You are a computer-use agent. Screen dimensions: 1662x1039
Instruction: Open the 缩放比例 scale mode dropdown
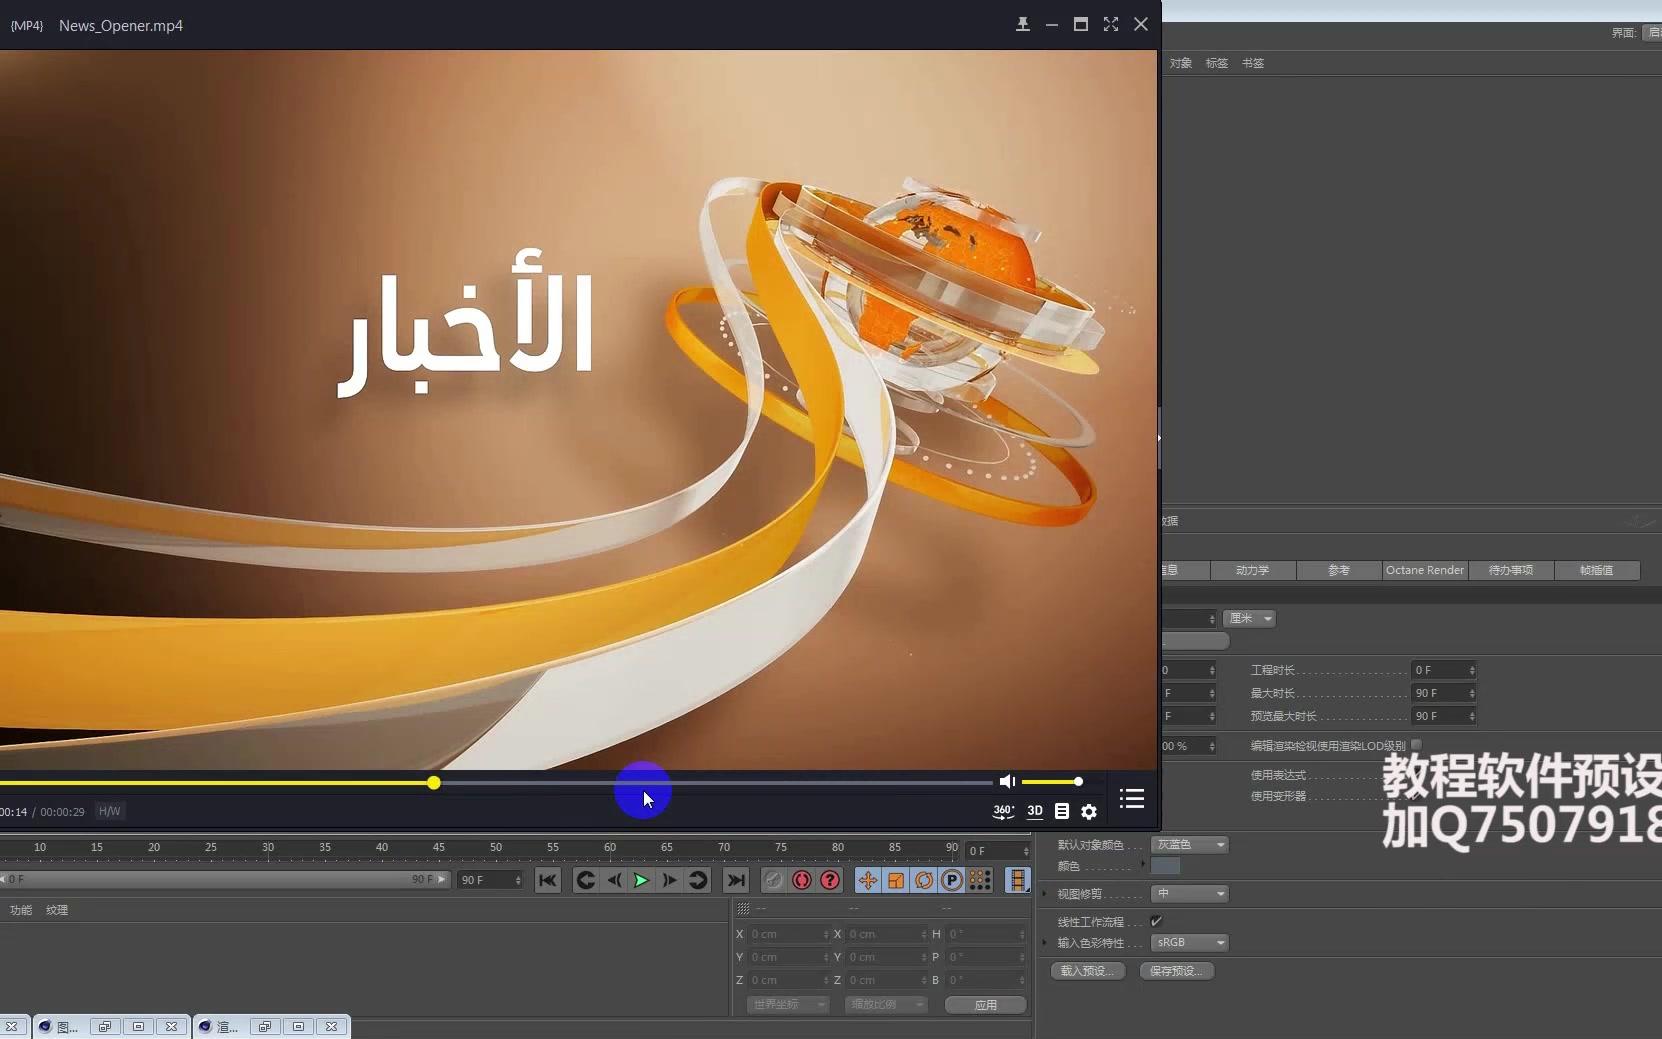886,1004
